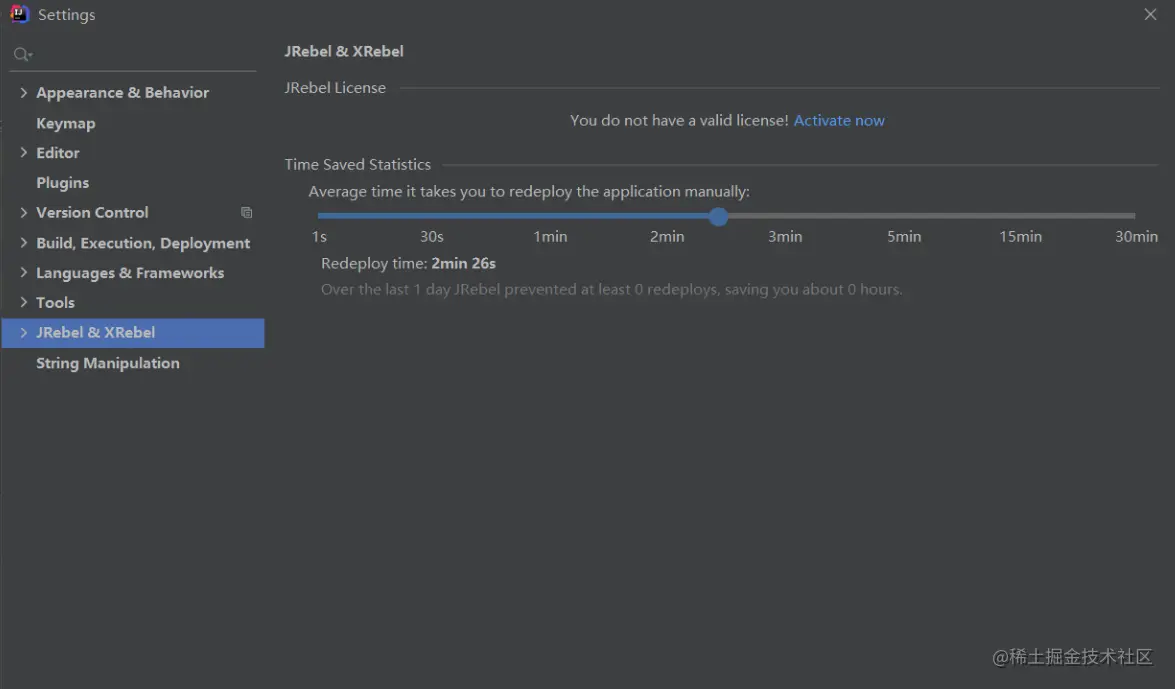Image resolution: width=1175 pixels, height=689 pixels.
Task: Click the Activate now license link
Action: [x=839, y=121]
